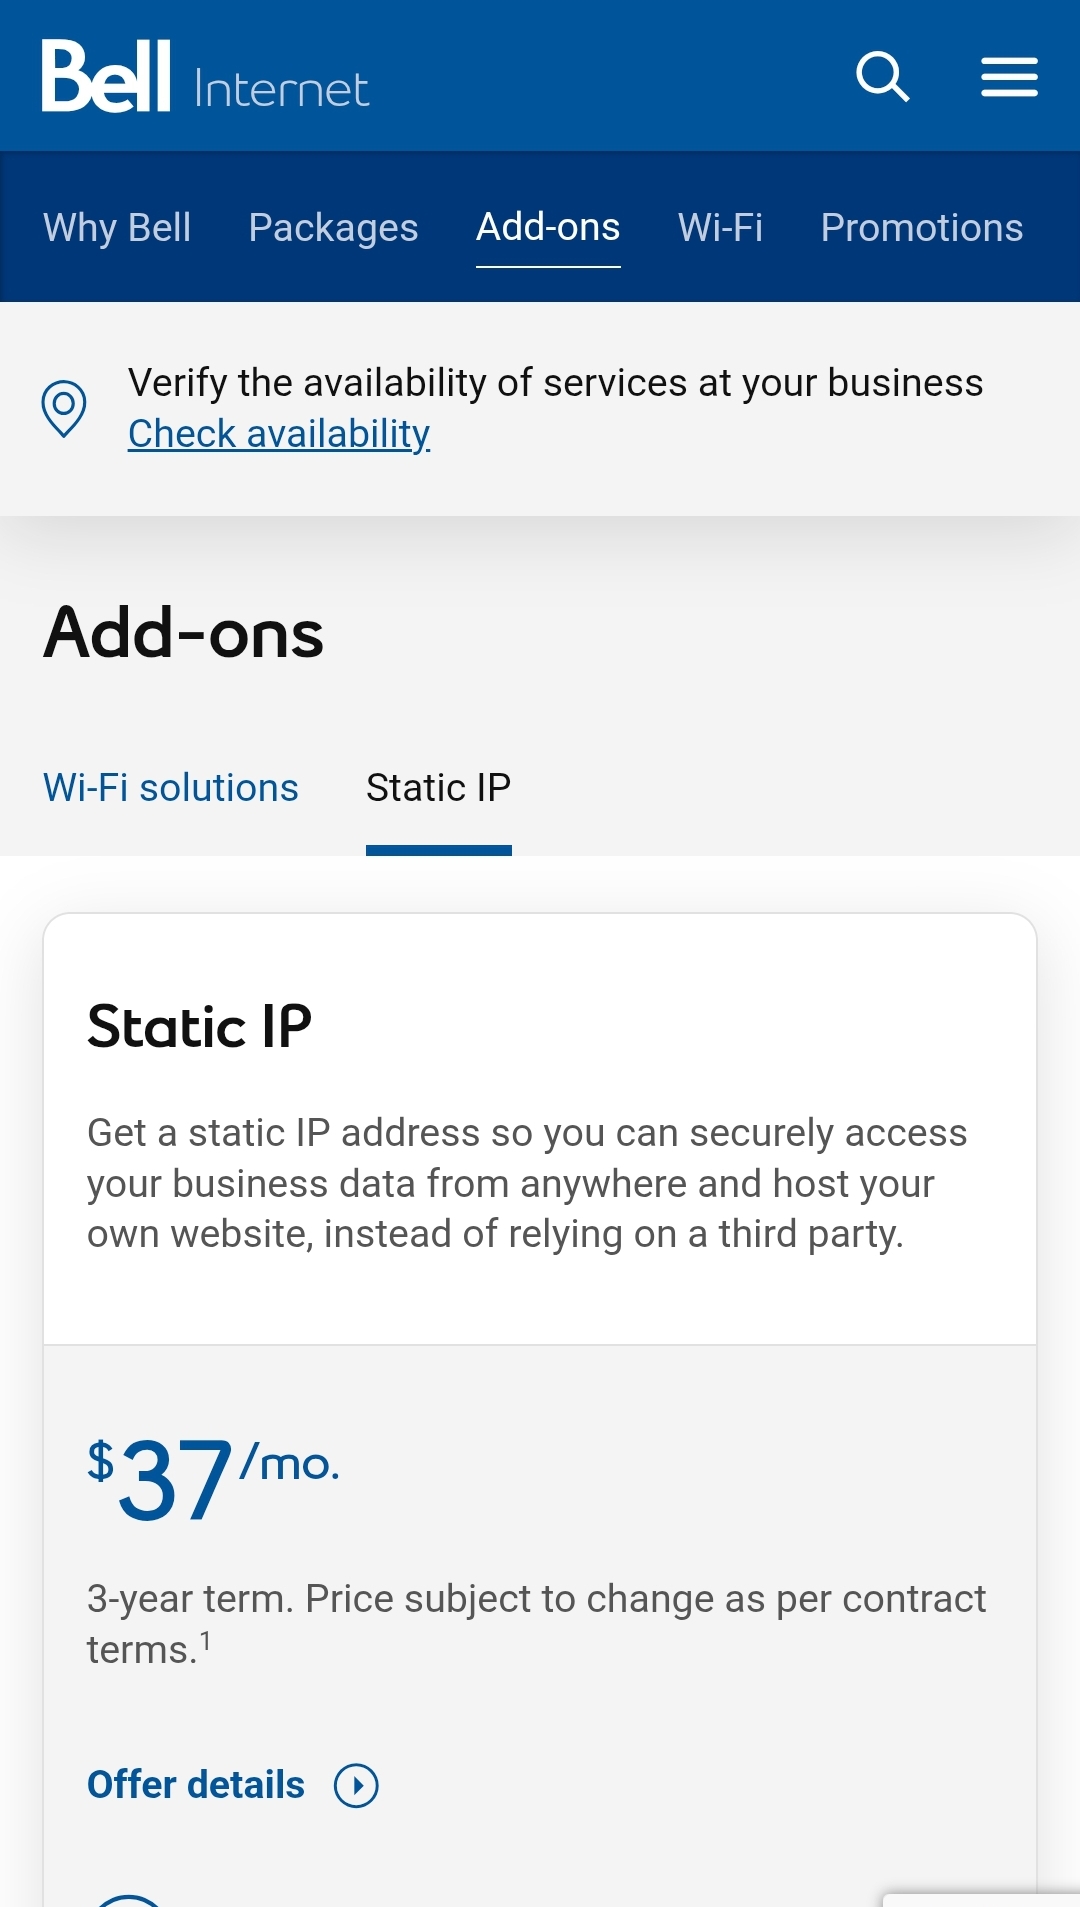
Task: Open the hamburger menu icon
Action: [1009, 77]
